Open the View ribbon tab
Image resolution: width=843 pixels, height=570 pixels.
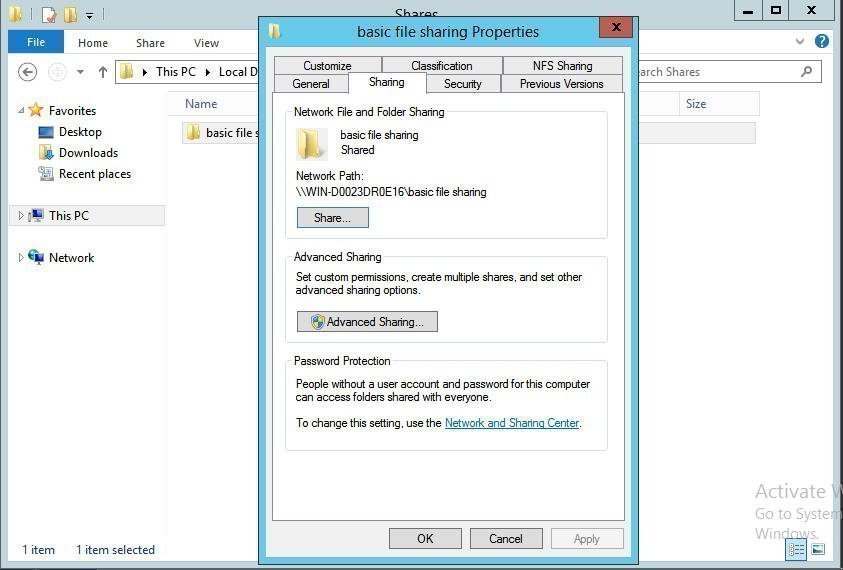pos(206,43)
